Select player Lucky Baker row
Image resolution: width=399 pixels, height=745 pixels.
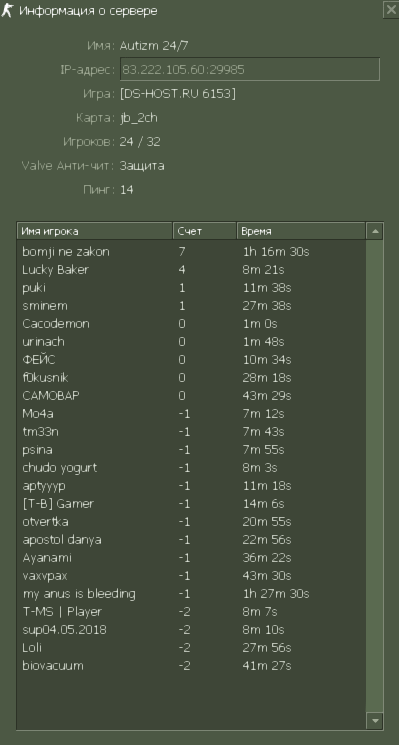[191, 269]
